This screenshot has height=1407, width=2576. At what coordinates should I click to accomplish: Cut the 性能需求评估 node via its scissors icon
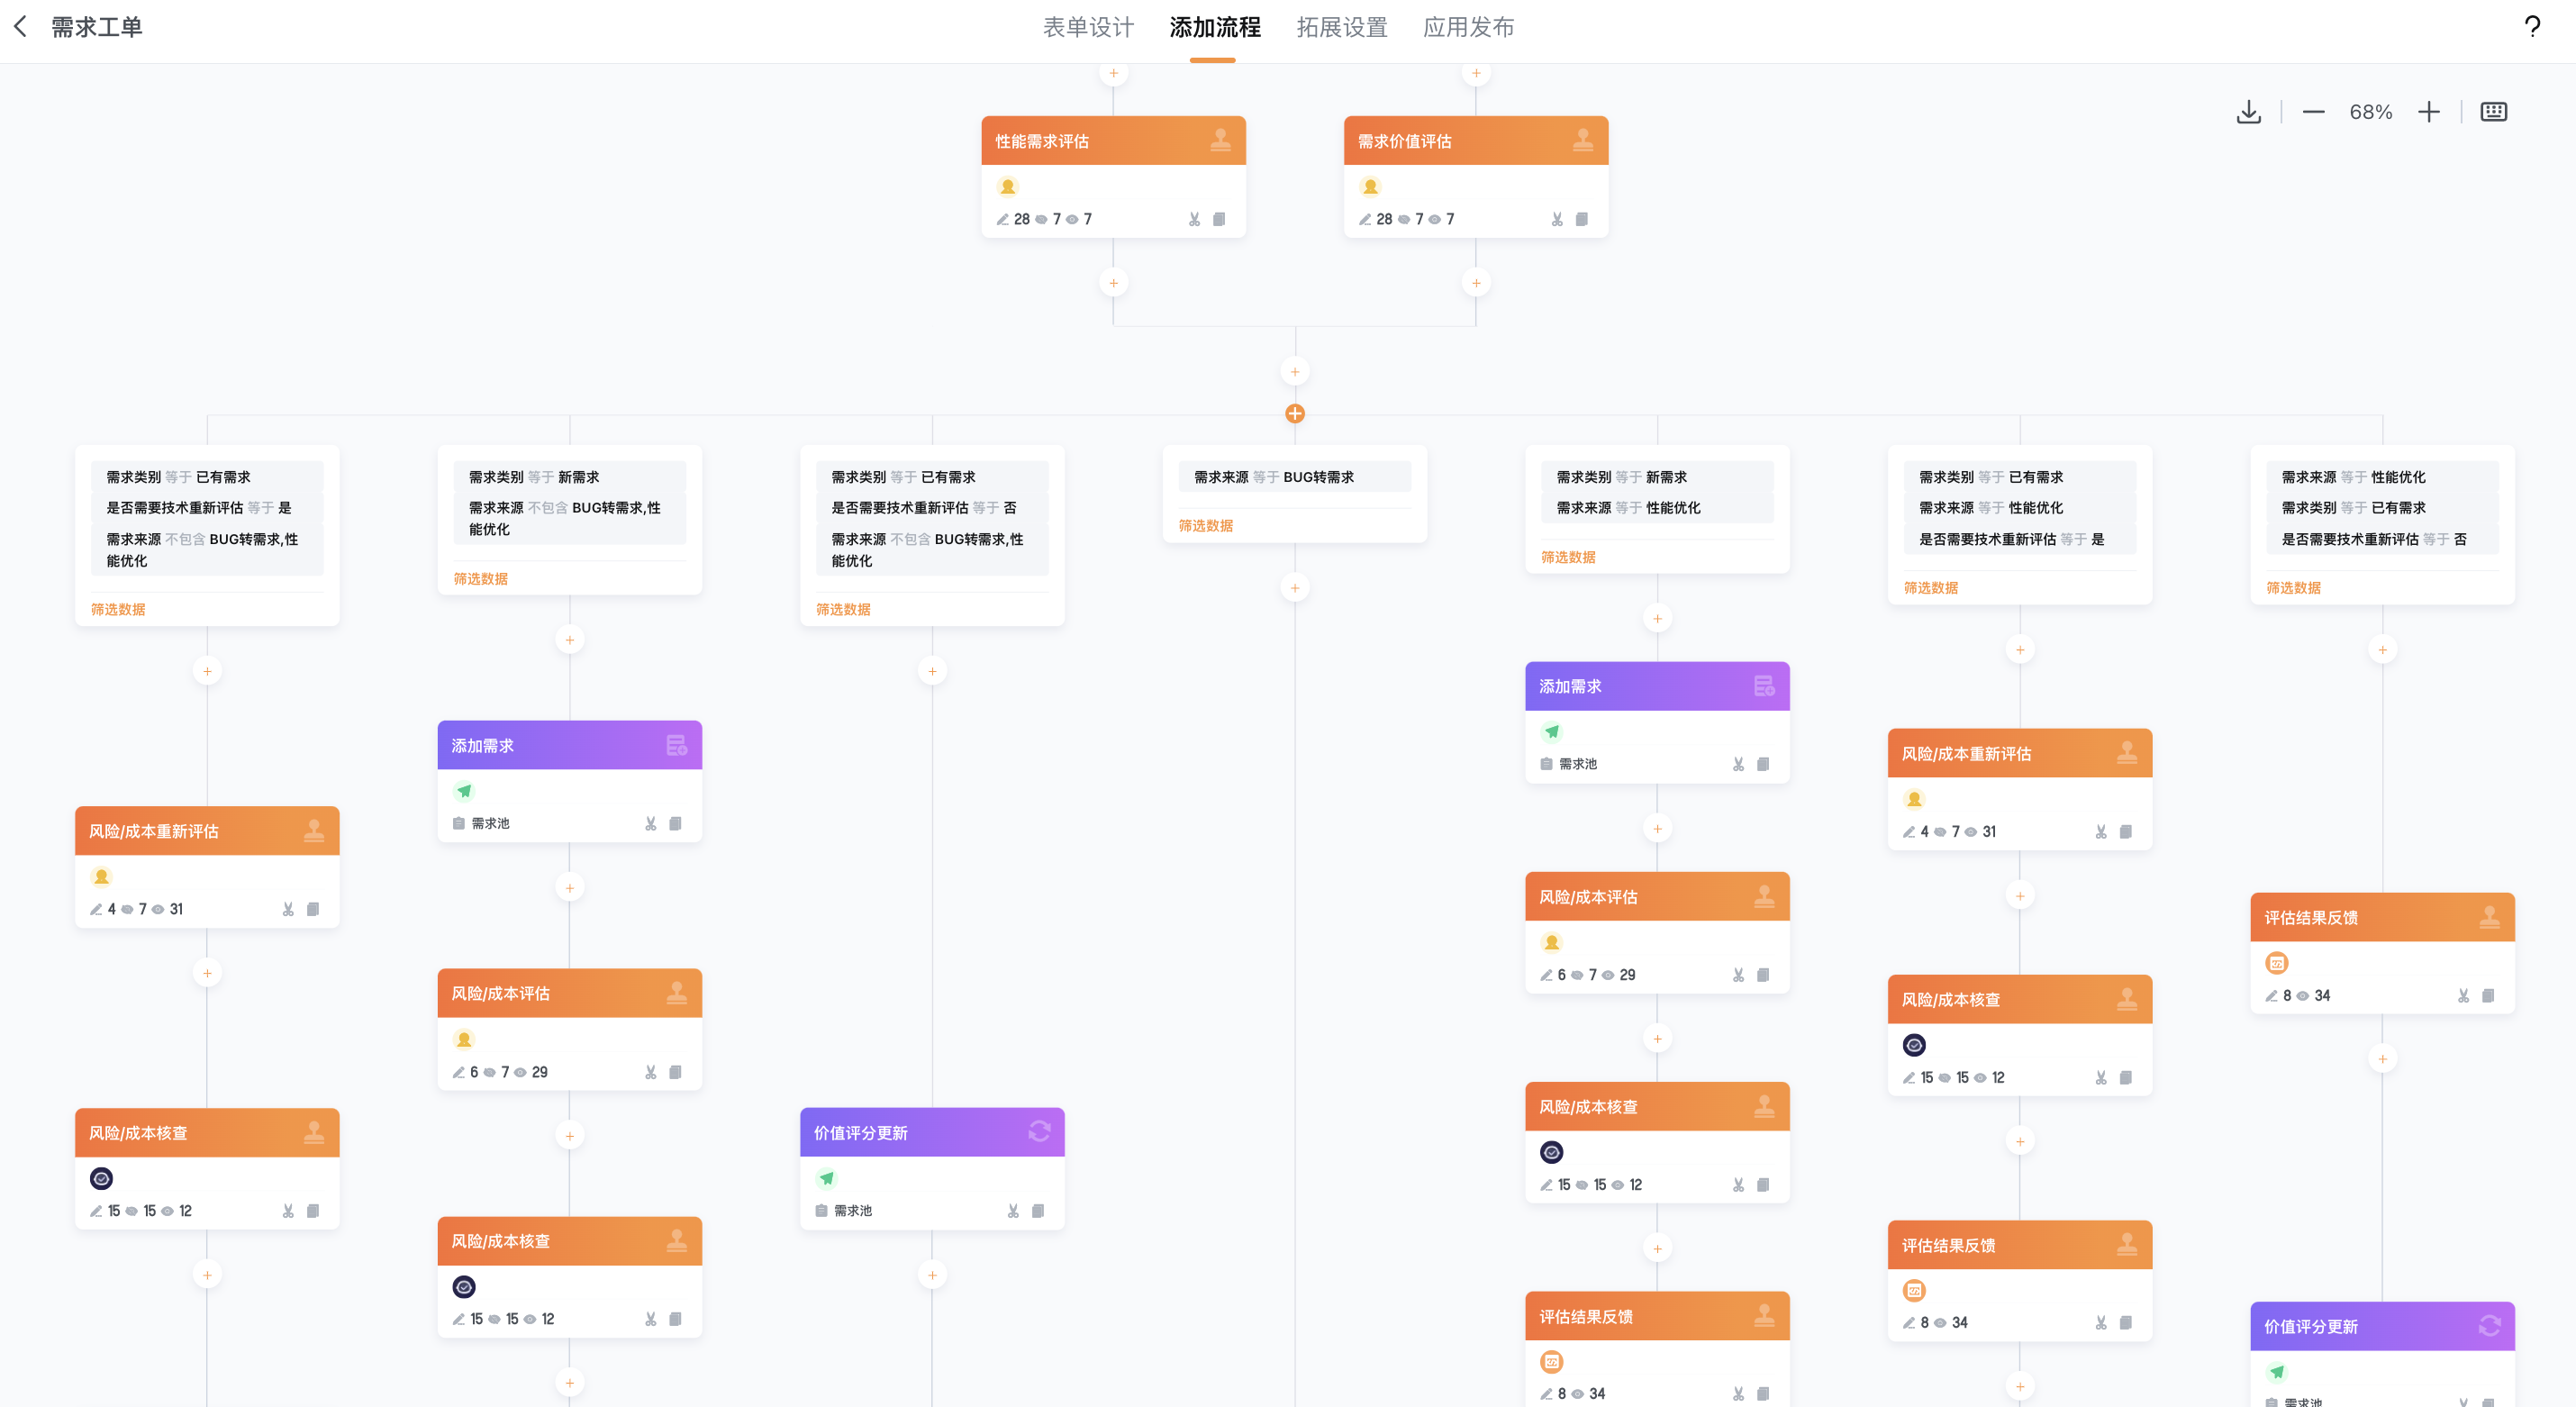[x=1194, y=219]
